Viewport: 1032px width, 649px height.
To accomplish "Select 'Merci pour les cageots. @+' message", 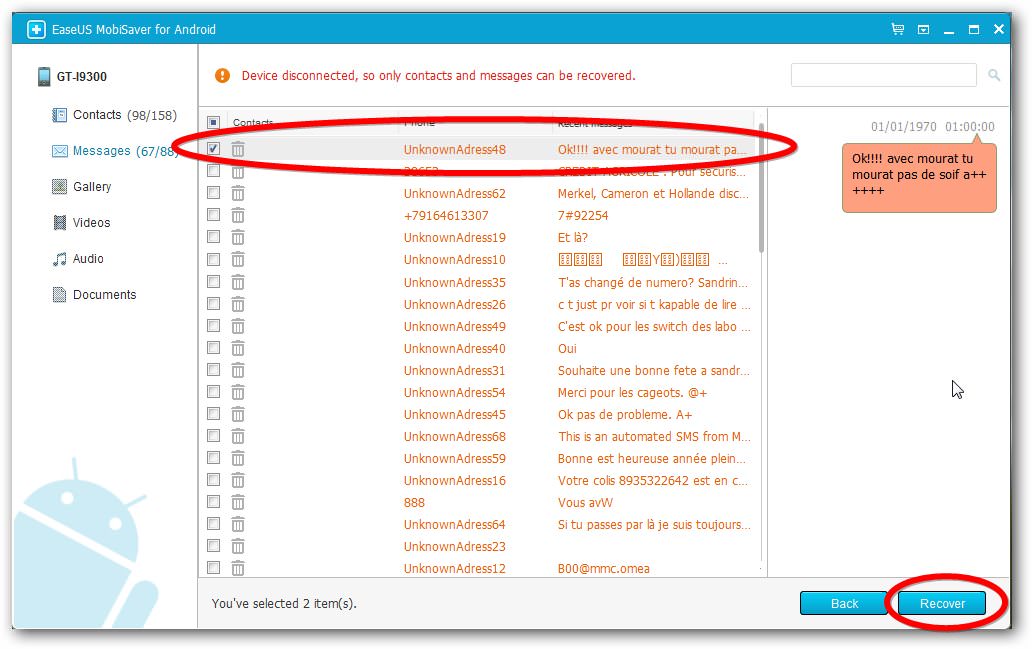I will 632,393.
